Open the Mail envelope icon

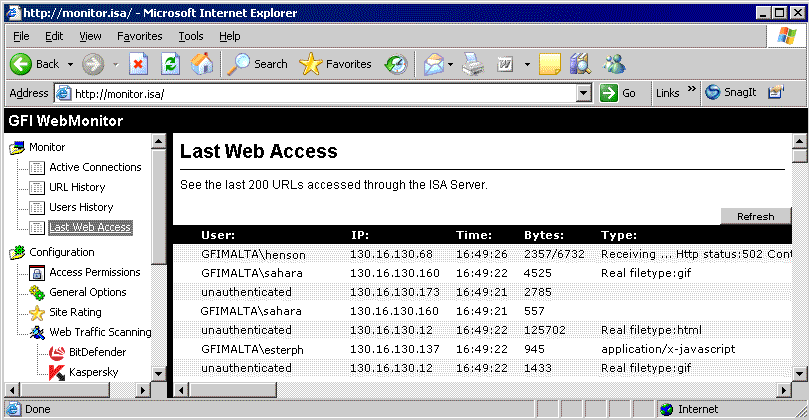pos(433,64)
